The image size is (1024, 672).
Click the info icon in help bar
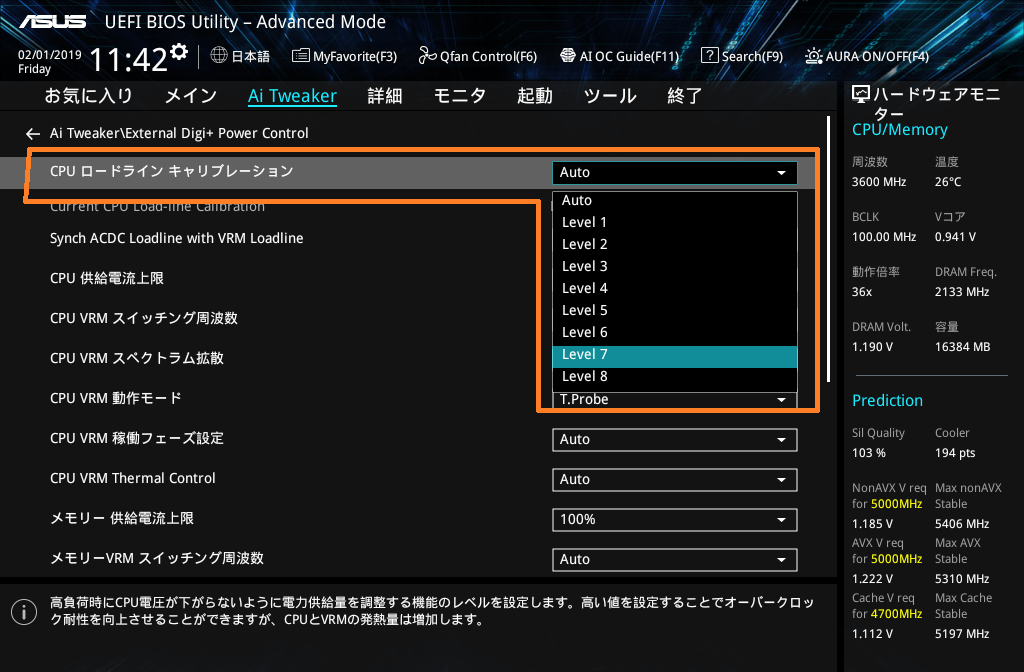(19, 611)
